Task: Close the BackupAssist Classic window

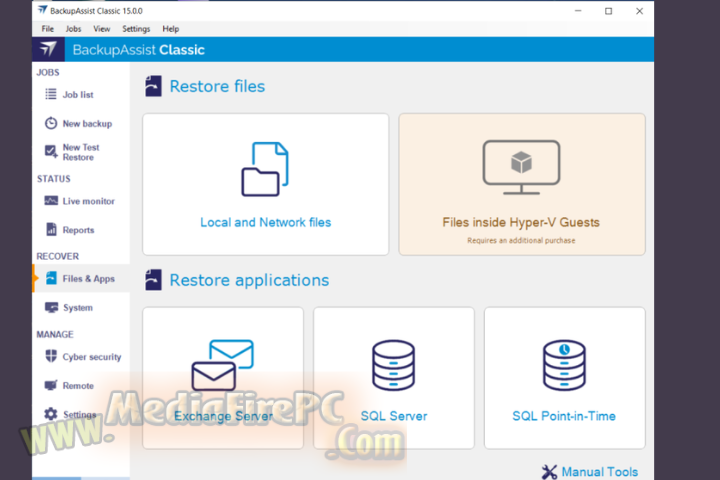Action: tap(639, 11)
